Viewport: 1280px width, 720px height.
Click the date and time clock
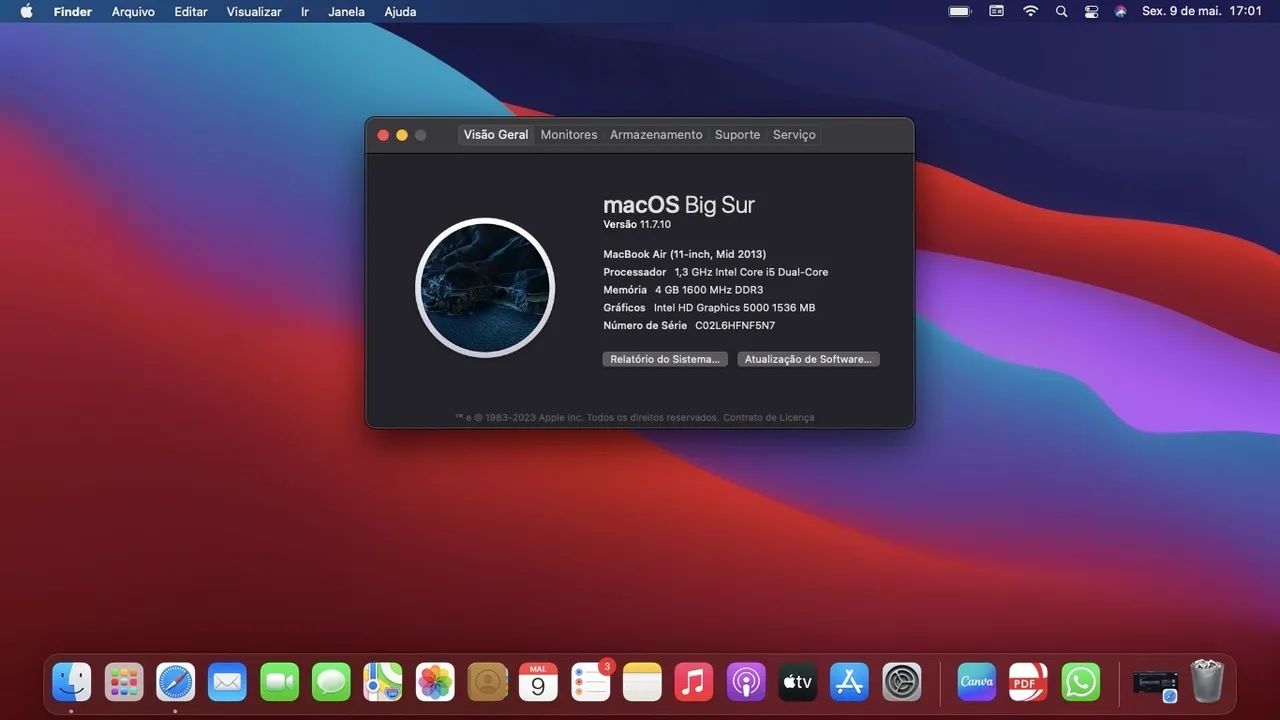(1202, 11)
